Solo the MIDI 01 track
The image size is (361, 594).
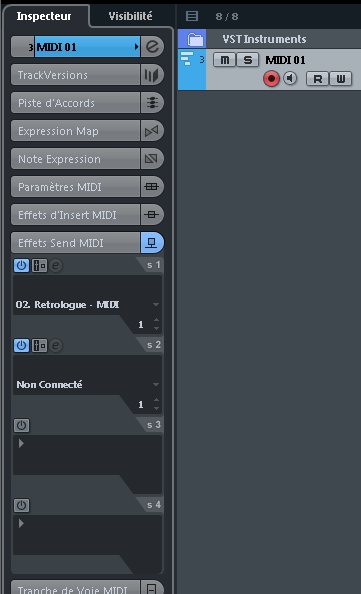tap(248, 60)
